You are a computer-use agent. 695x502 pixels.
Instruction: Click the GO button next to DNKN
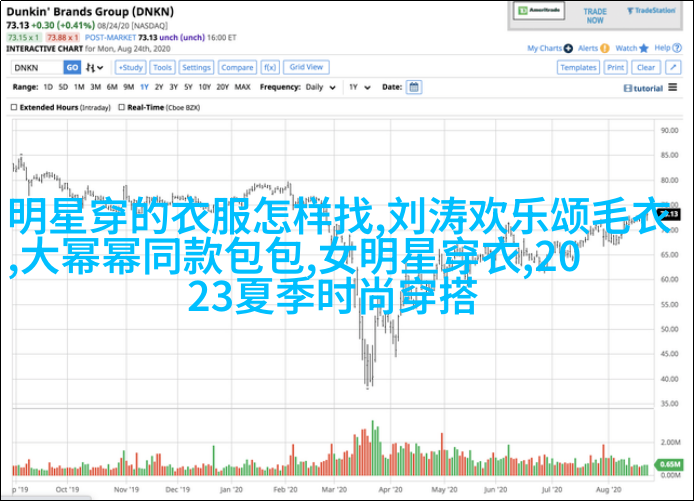[72, 68]
